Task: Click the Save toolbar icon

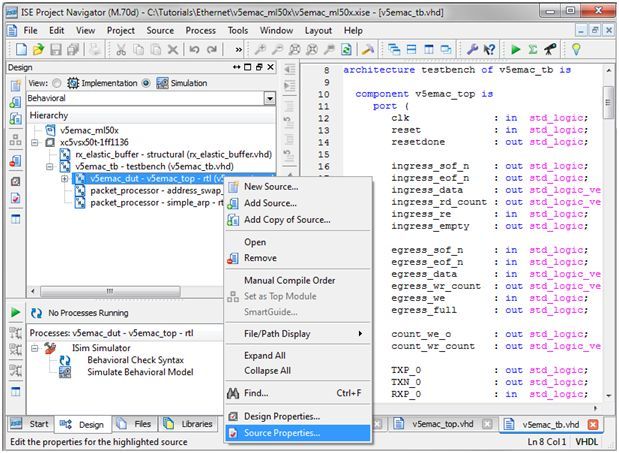Action: (x=56, y=49)
